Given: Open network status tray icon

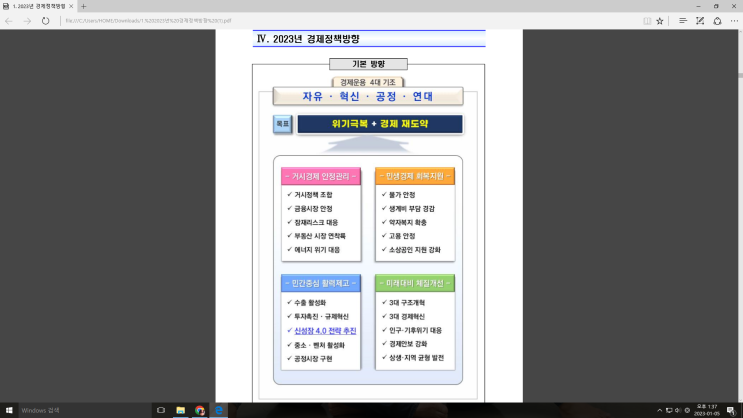Looking at the screenshot, I should pyautogui.click(x=669, y=410).
